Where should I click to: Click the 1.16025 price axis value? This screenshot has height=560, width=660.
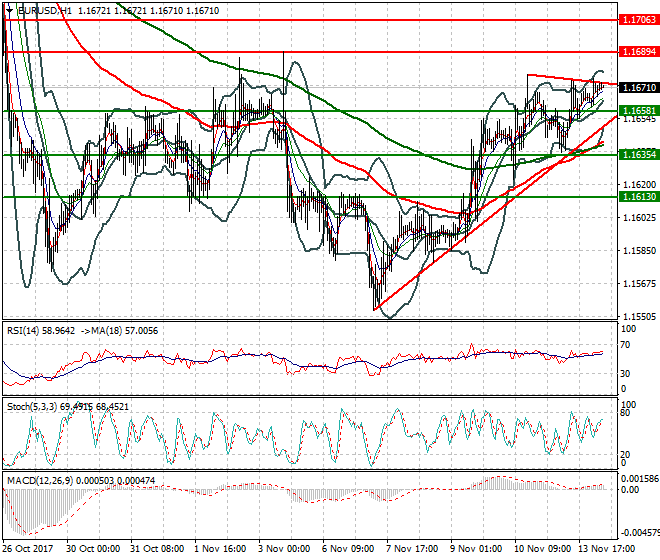click(x=639, y=217)
